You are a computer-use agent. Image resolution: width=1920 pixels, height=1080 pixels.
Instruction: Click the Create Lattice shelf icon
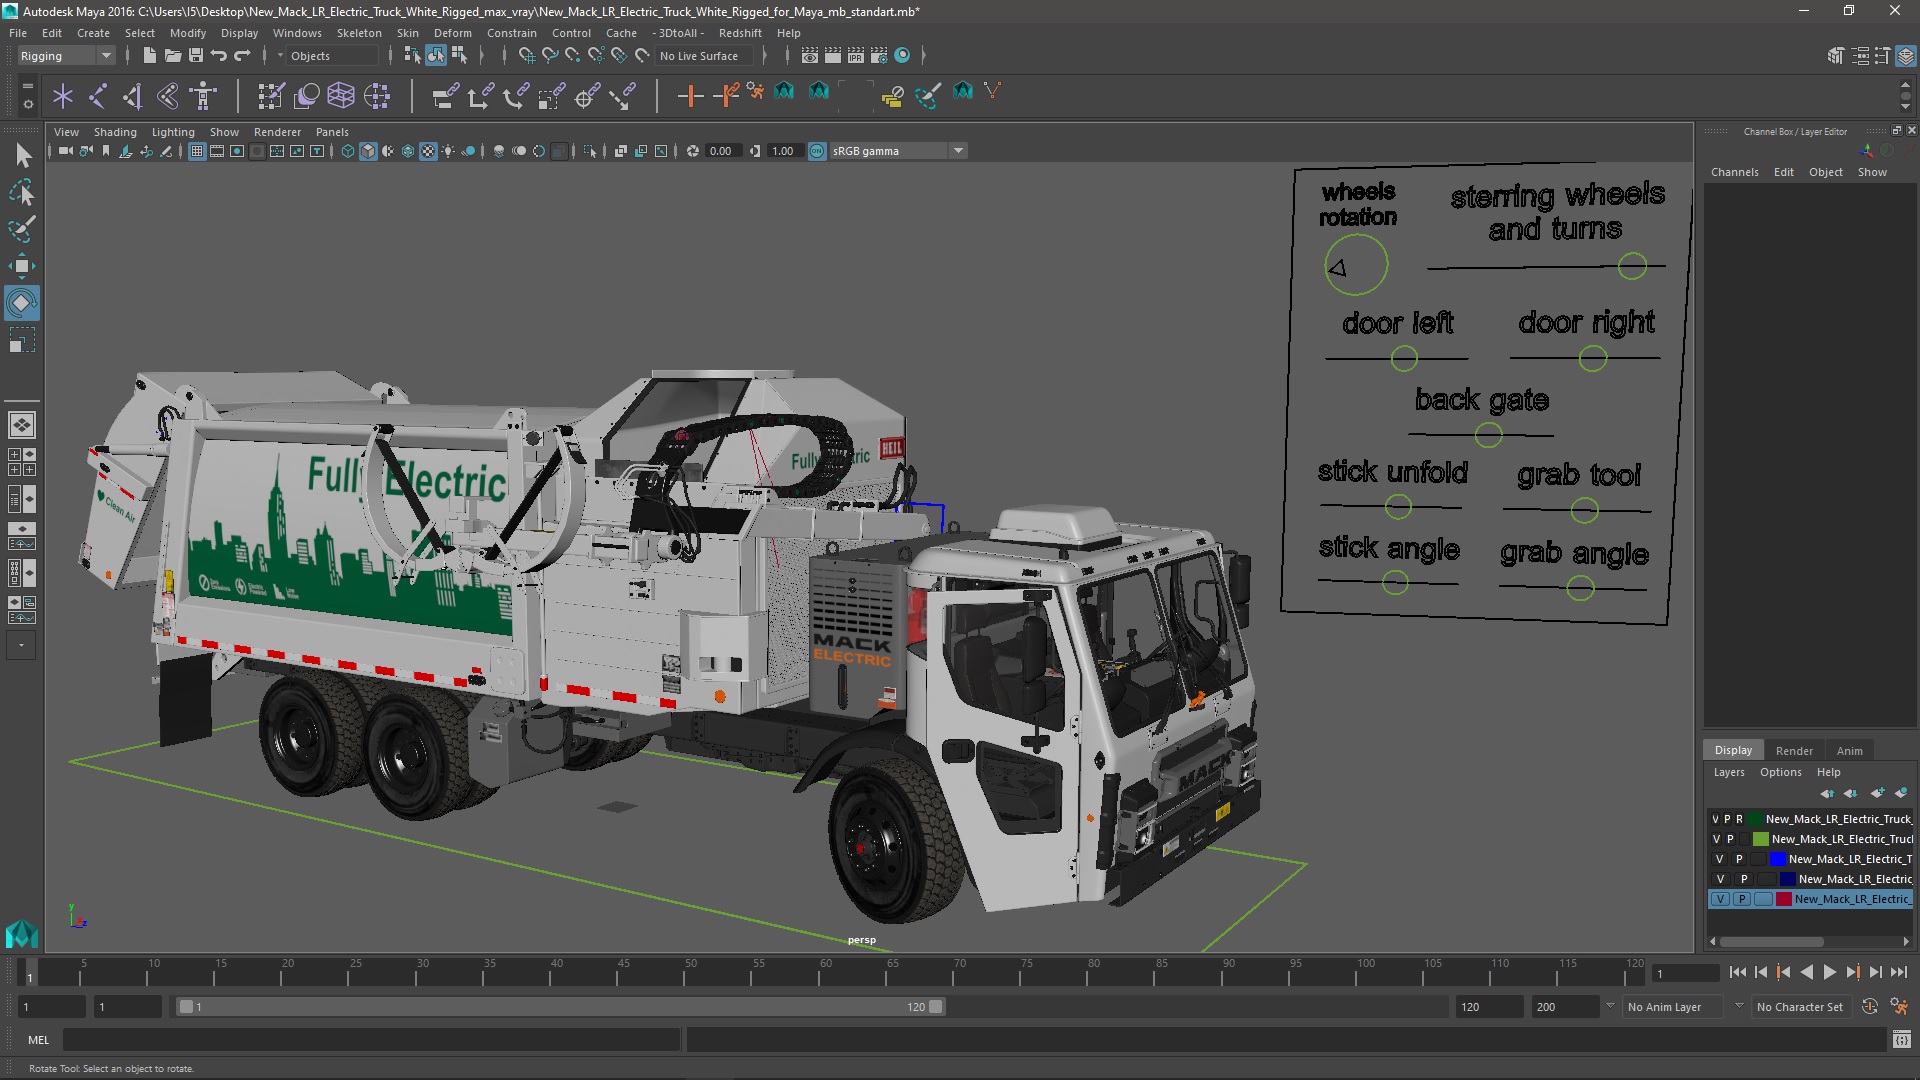(x=341, y=96)
